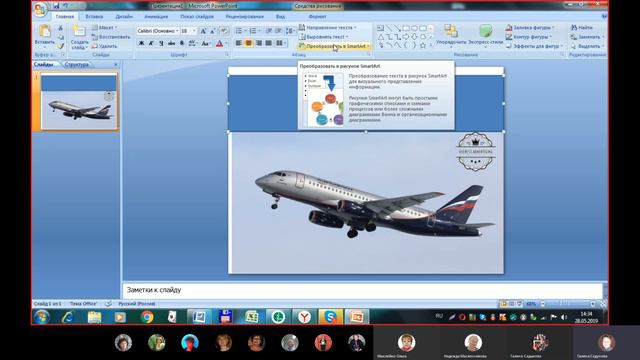Align text to the right
The height and width of the screenshot is (360, 640).
click(x=259, y=43)
